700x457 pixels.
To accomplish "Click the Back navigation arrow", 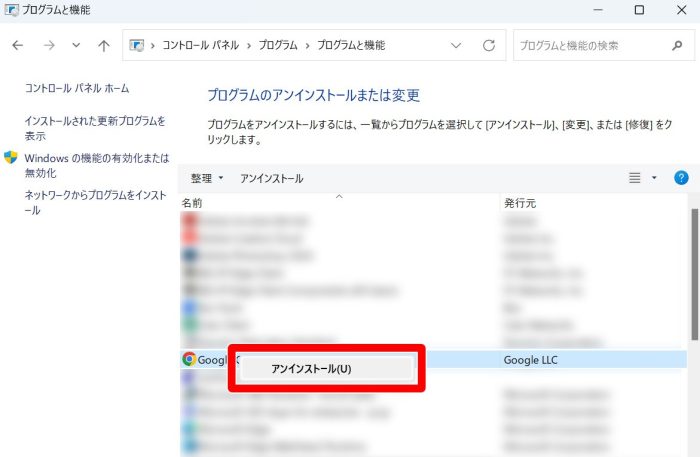I will pyautogui.click(x=18, y=46).
